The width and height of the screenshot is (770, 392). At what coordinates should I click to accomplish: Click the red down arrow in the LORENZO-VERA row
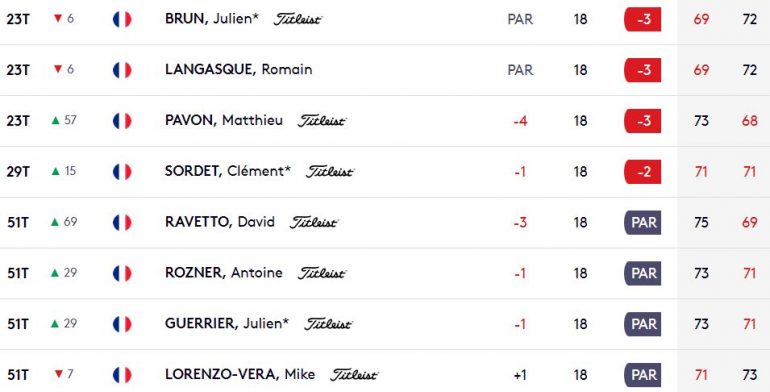(x=58, y=374)
